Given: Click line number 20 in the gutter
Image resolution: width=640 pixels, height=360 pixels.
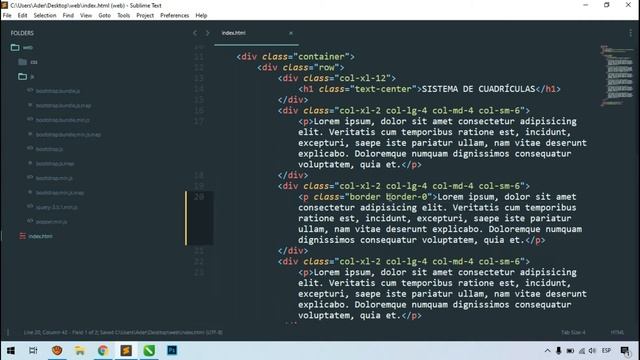Looking at the screenshot, I should 199,197.
